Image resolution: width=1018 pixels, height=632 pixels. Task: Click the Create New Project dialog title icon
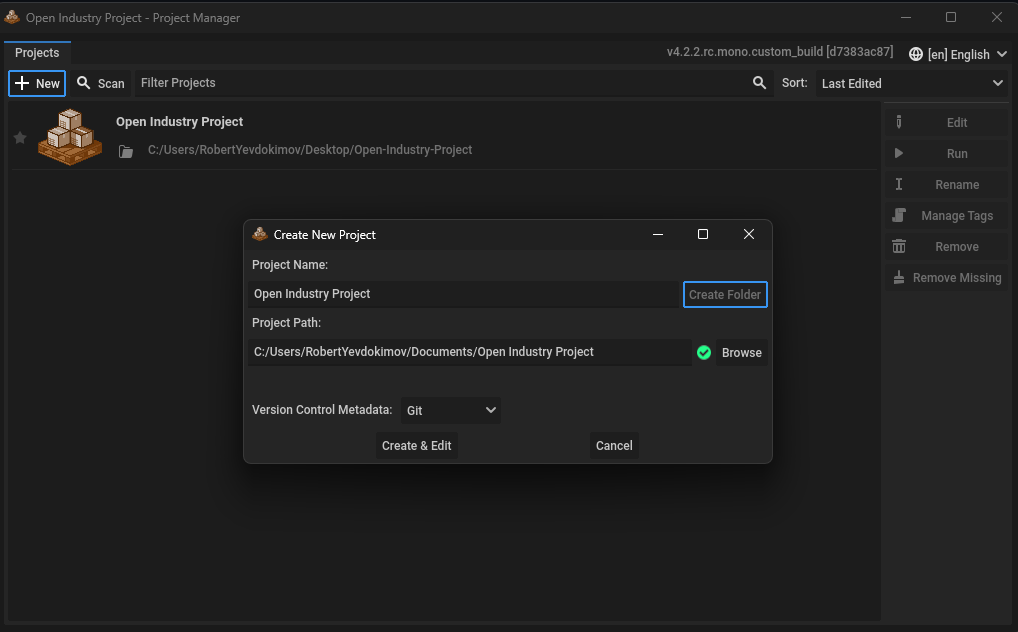(x=260, y=234)
